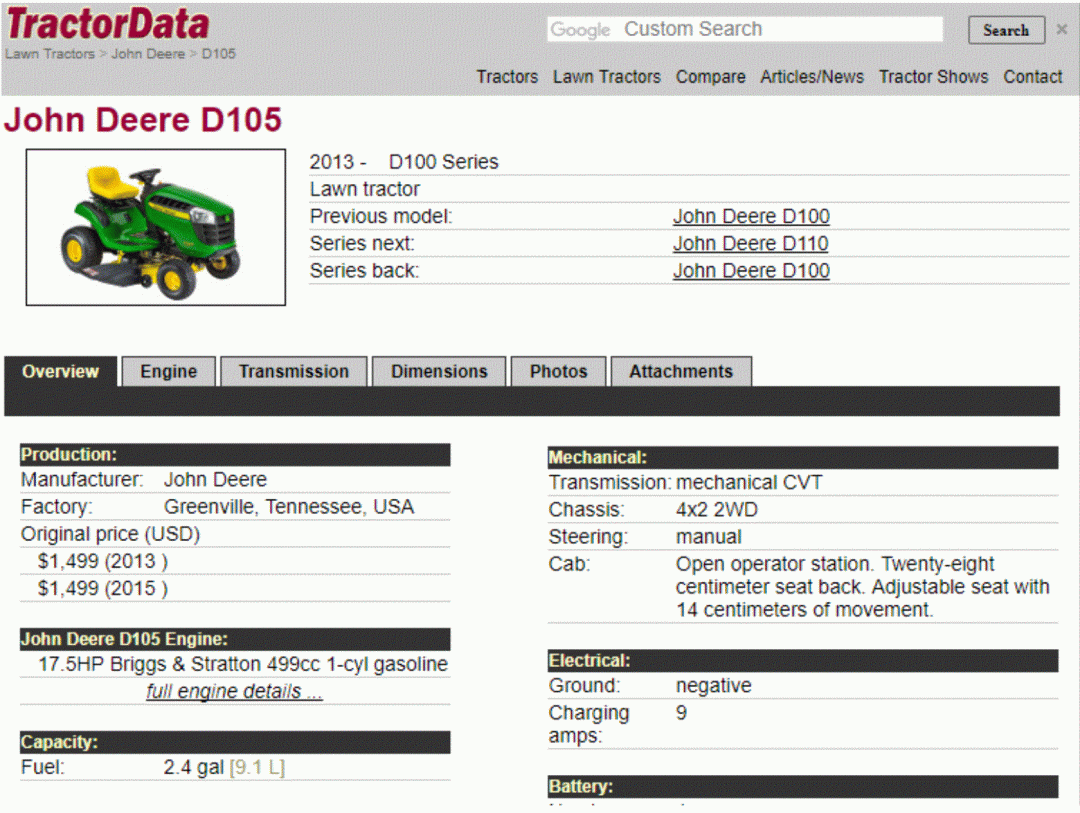Click the 'Lawn tractor' type text
The image size is (1080, 813).
(364, 189)
